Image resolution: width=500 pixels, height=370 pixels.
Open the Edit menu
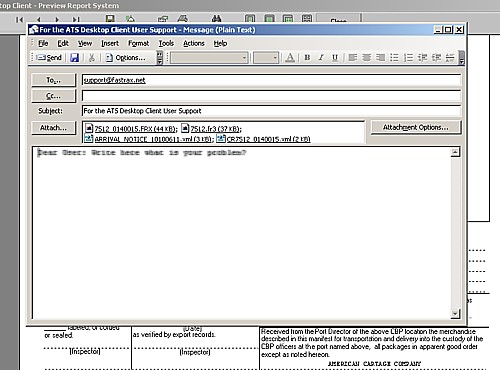tap(63, 43)
